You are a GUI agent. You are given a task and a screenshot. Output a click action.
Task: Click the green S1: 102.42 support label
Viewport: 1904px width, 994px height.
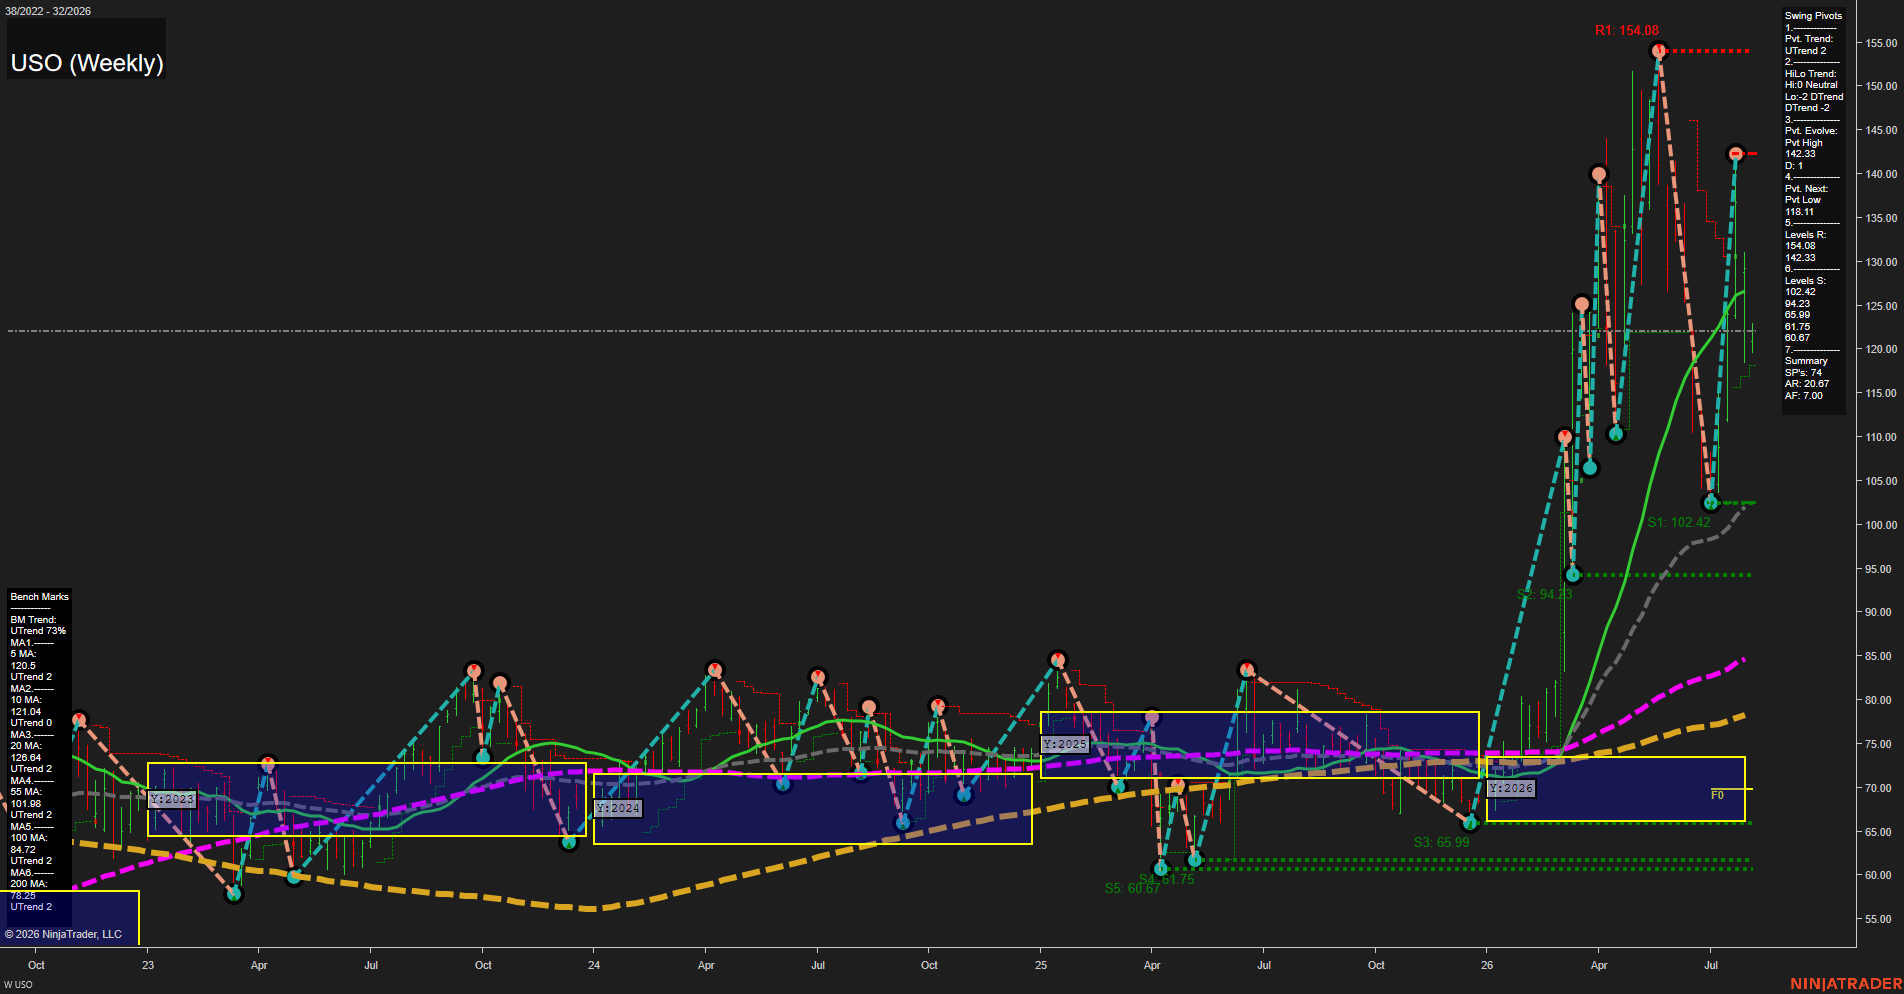pyautogui.click(x=1679, y=522)
